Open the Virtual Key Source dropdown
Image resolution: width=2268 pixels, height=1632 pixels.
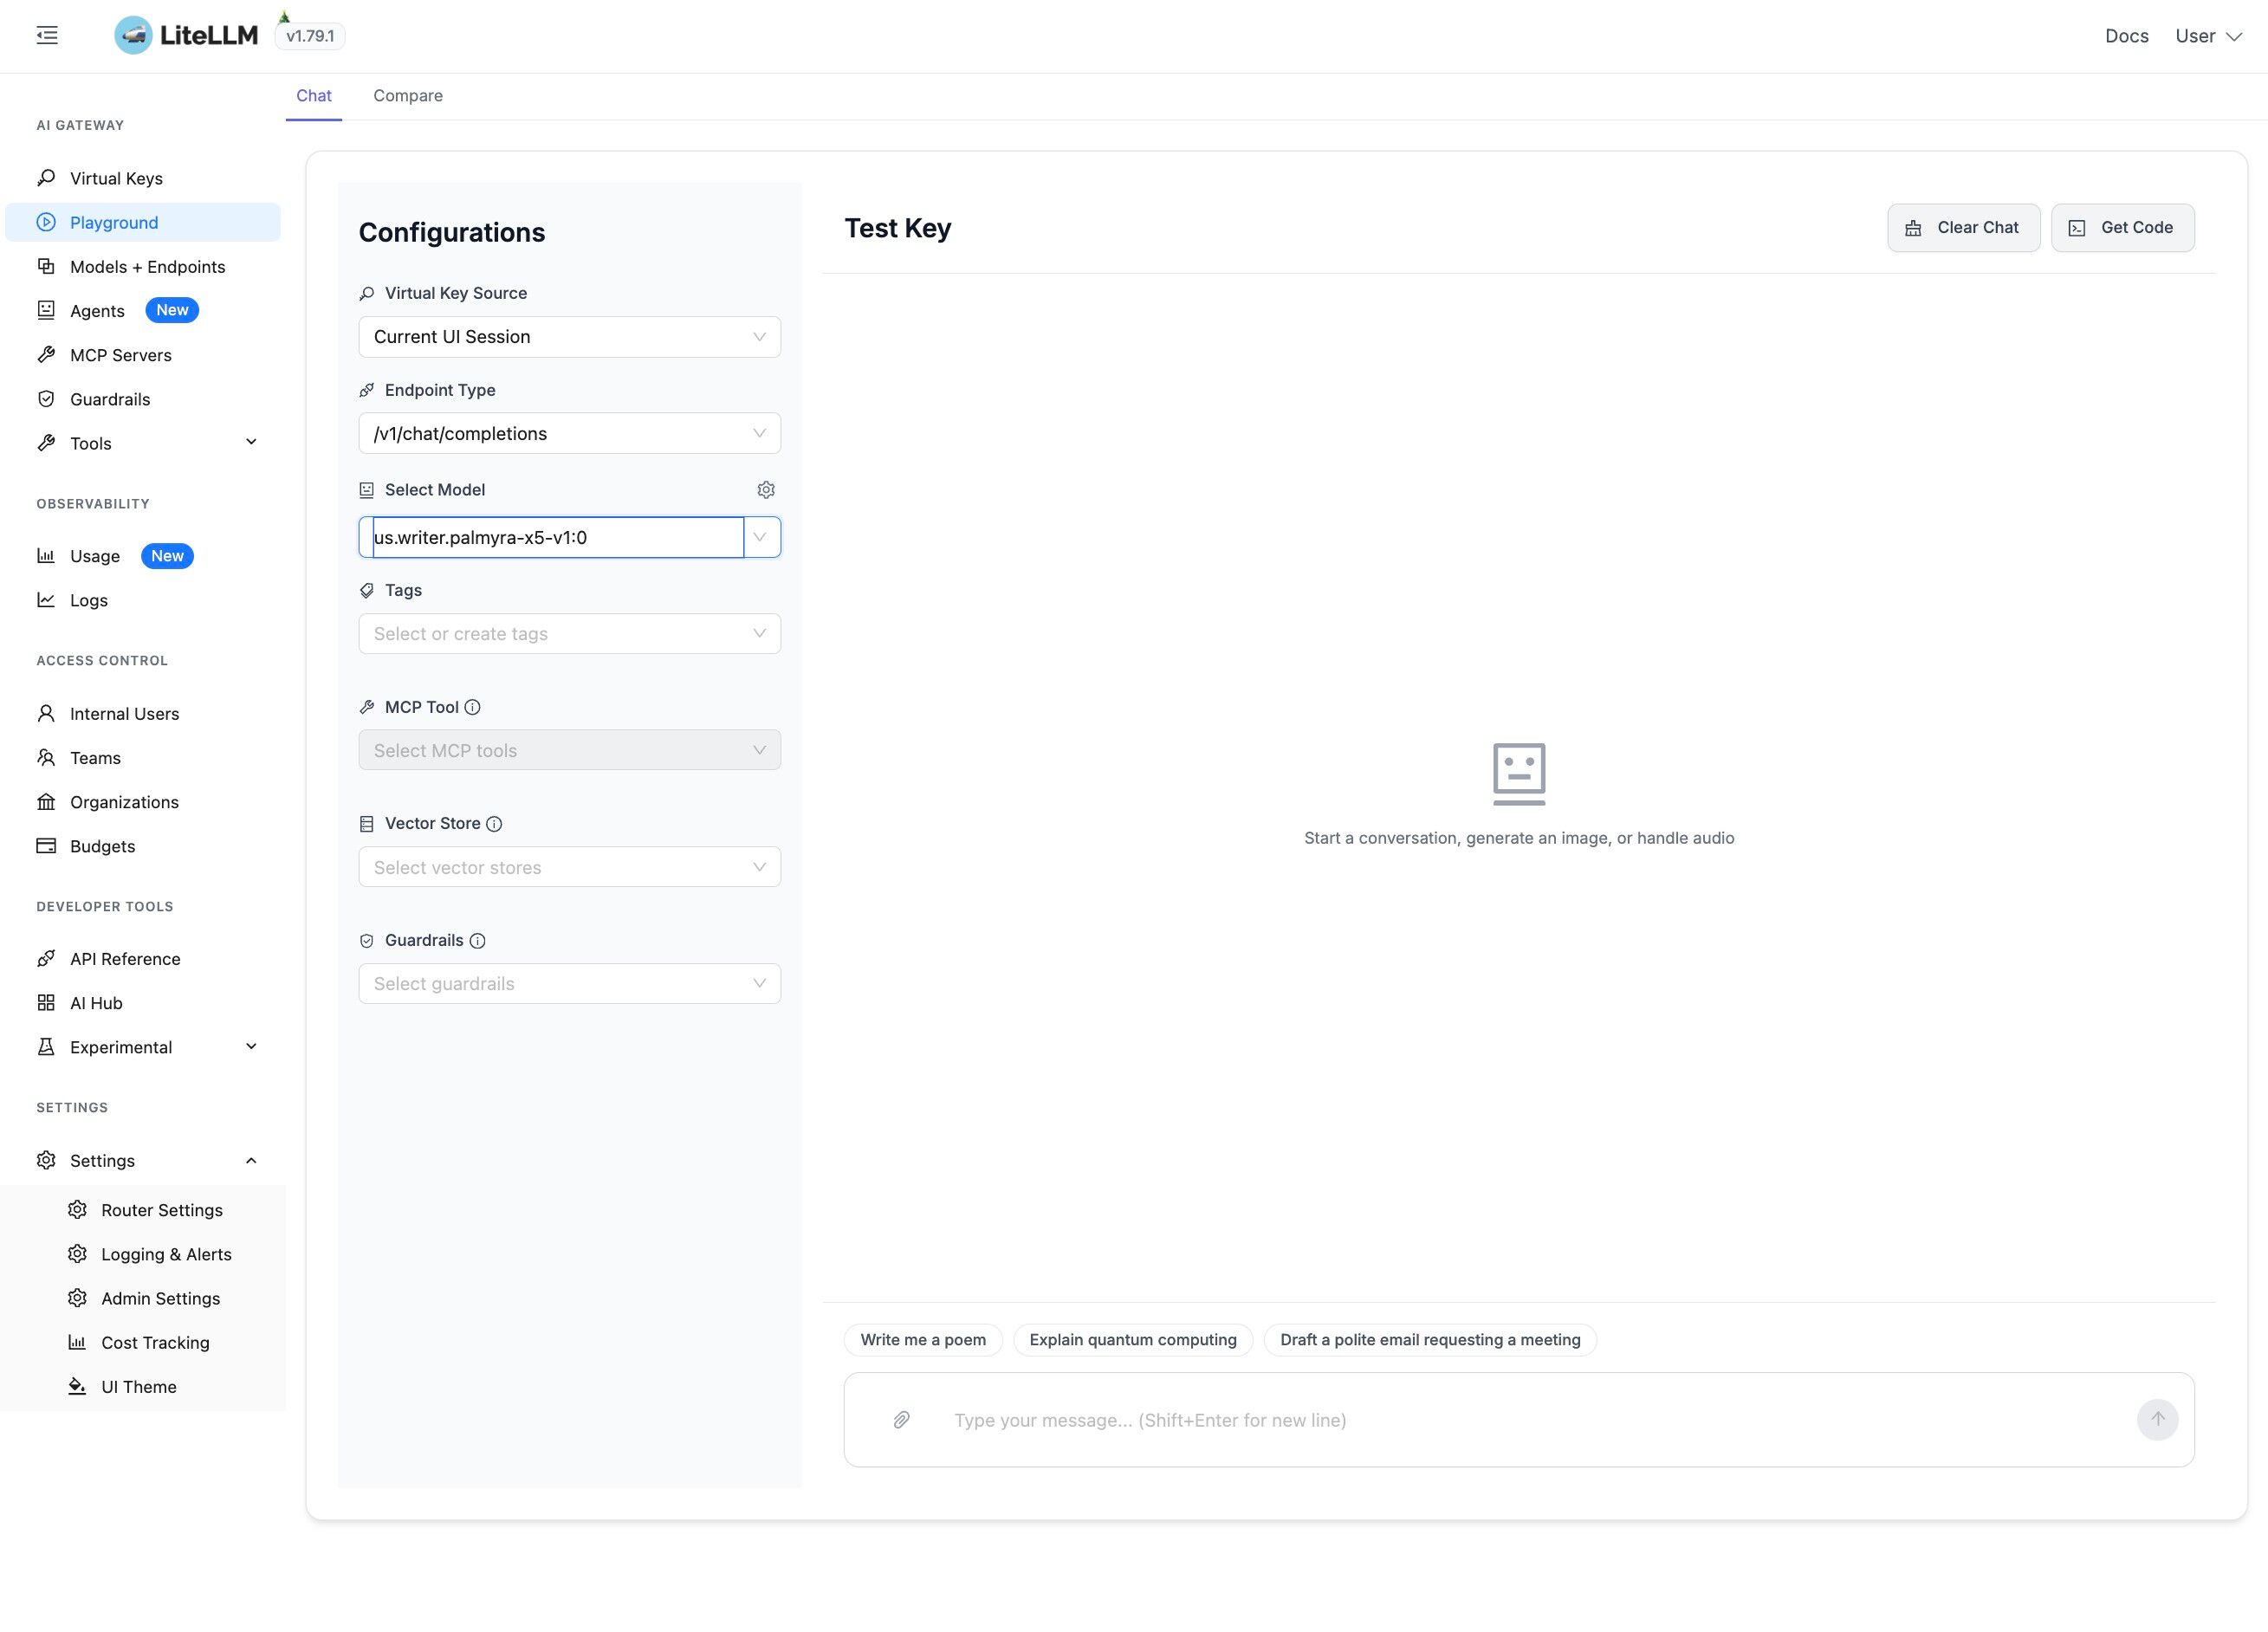[x=569, y=337]
